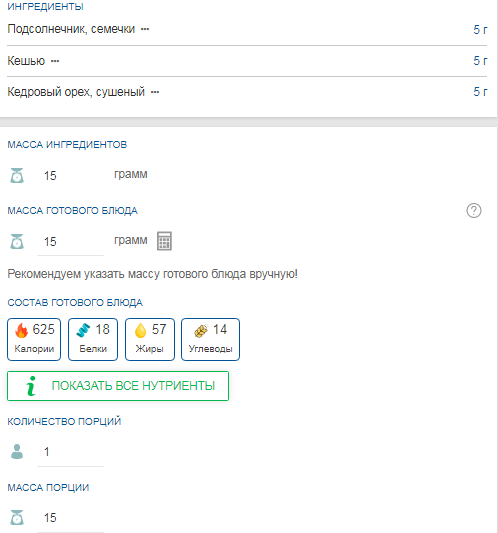The height and width of the screenshot is (533, 498).
Task: Click the calculator icon next to грамм
Action: (x=164, y=241)
